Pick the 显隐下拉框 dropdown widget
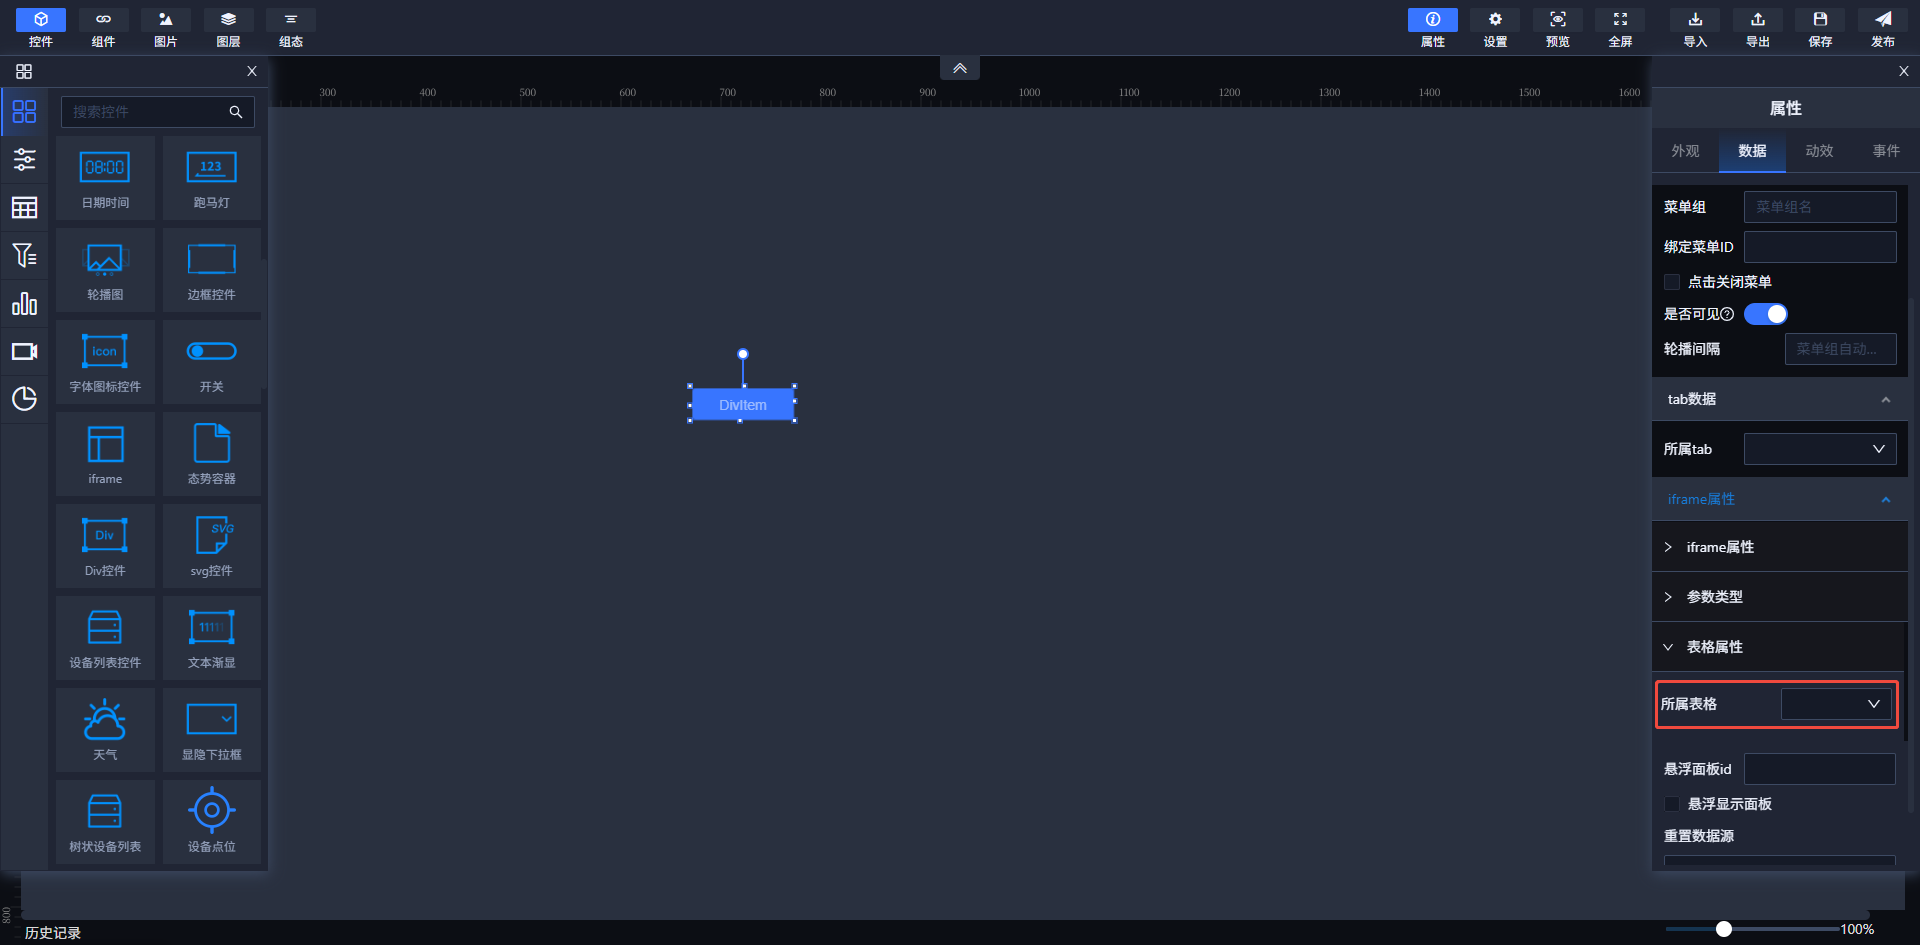 [x=211, y=730]
